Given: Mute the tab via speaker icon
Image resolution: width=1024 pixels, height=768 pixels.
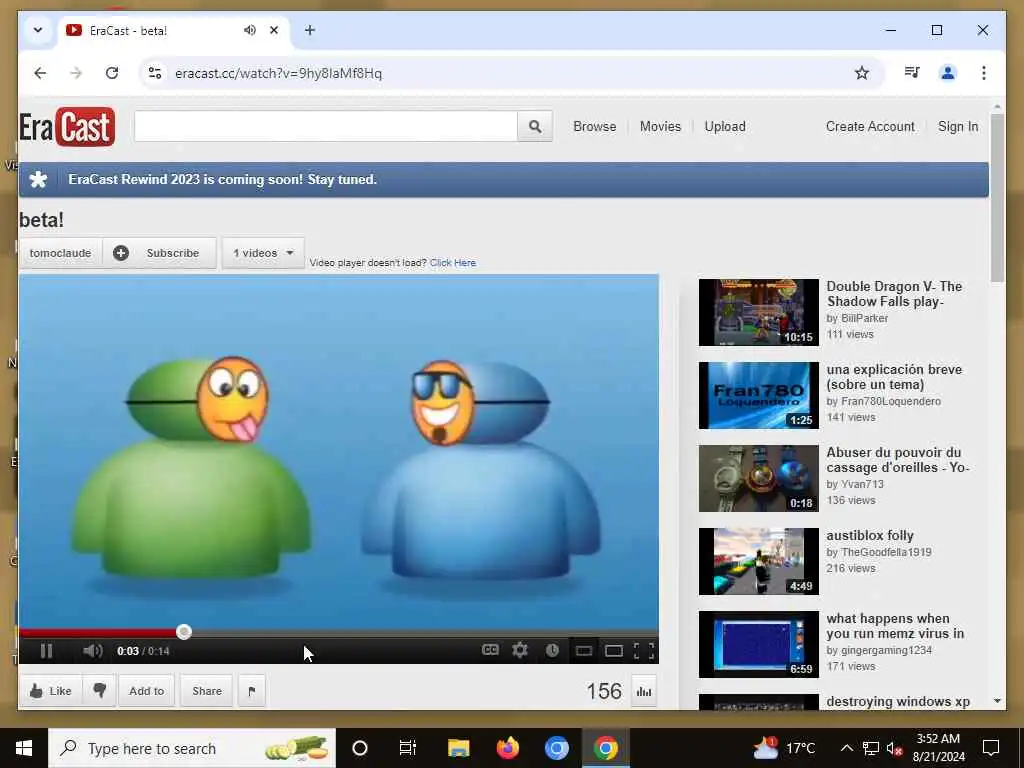Looking at the screenshot, I should coord(249,30).
